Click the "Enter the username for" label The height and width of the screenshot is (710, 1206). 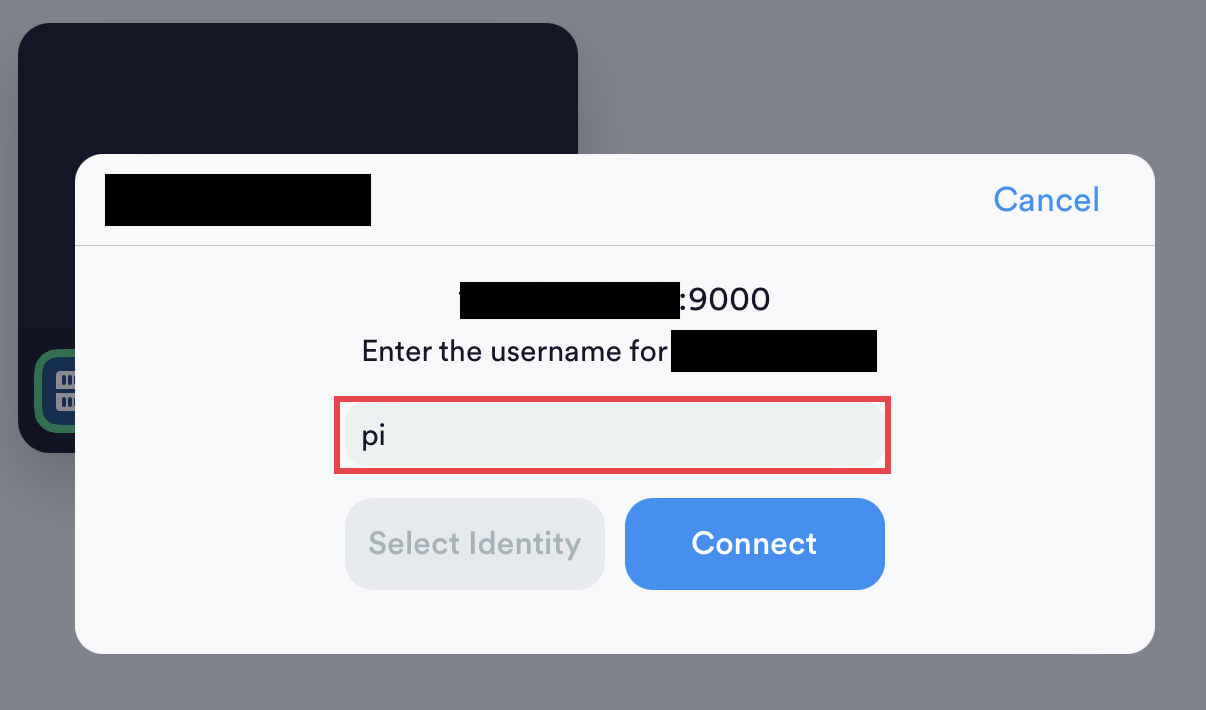[x=514, y=352]
